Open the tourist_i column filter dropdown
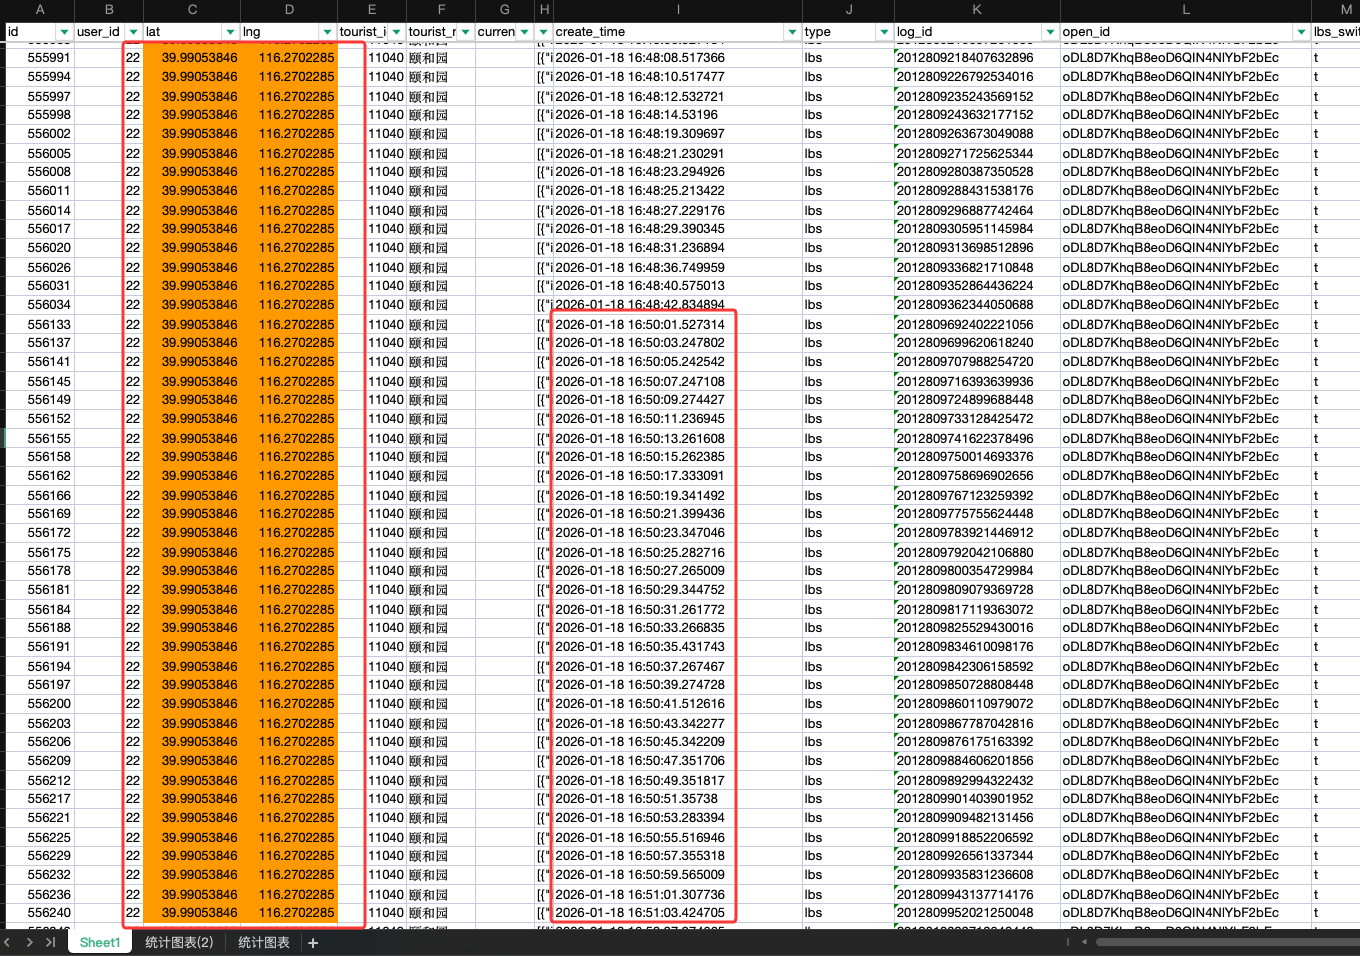 point(396,32)
